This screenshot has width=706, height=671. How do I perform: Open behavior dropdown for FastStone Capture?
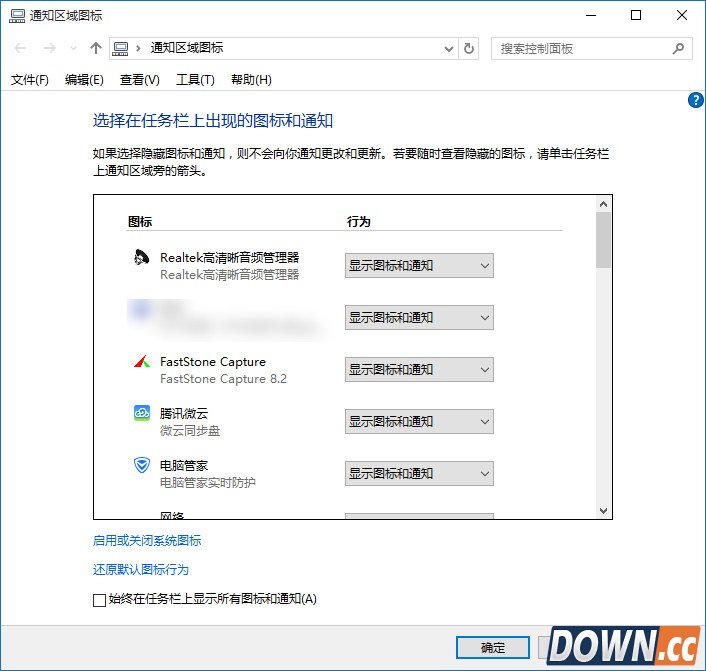[419, 370]
